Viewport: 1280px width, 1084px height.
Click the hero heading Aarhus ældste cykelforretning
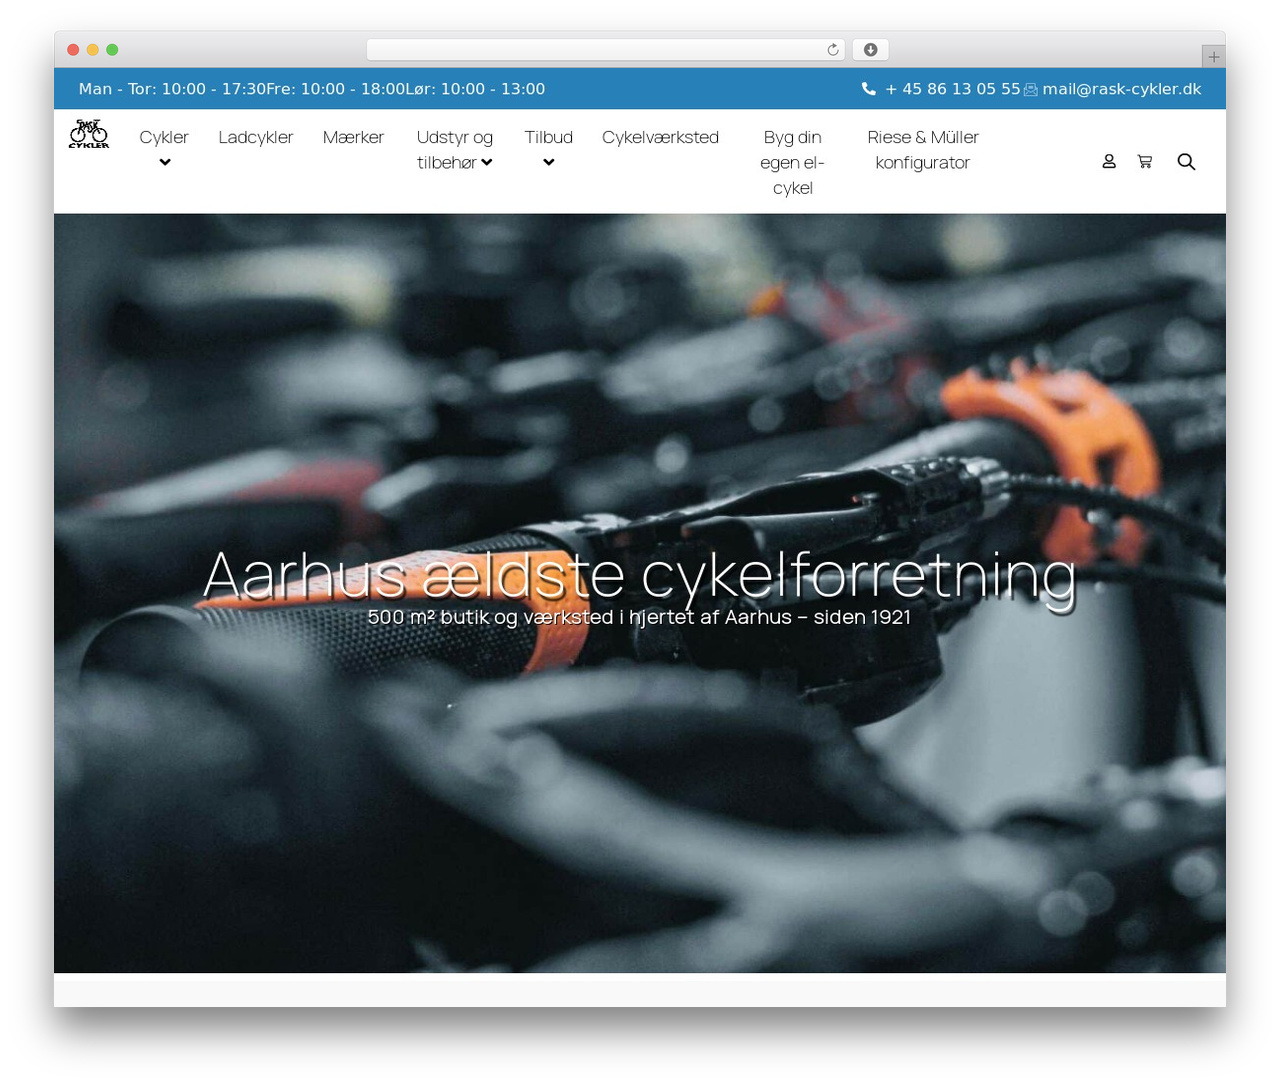[640, 575]
